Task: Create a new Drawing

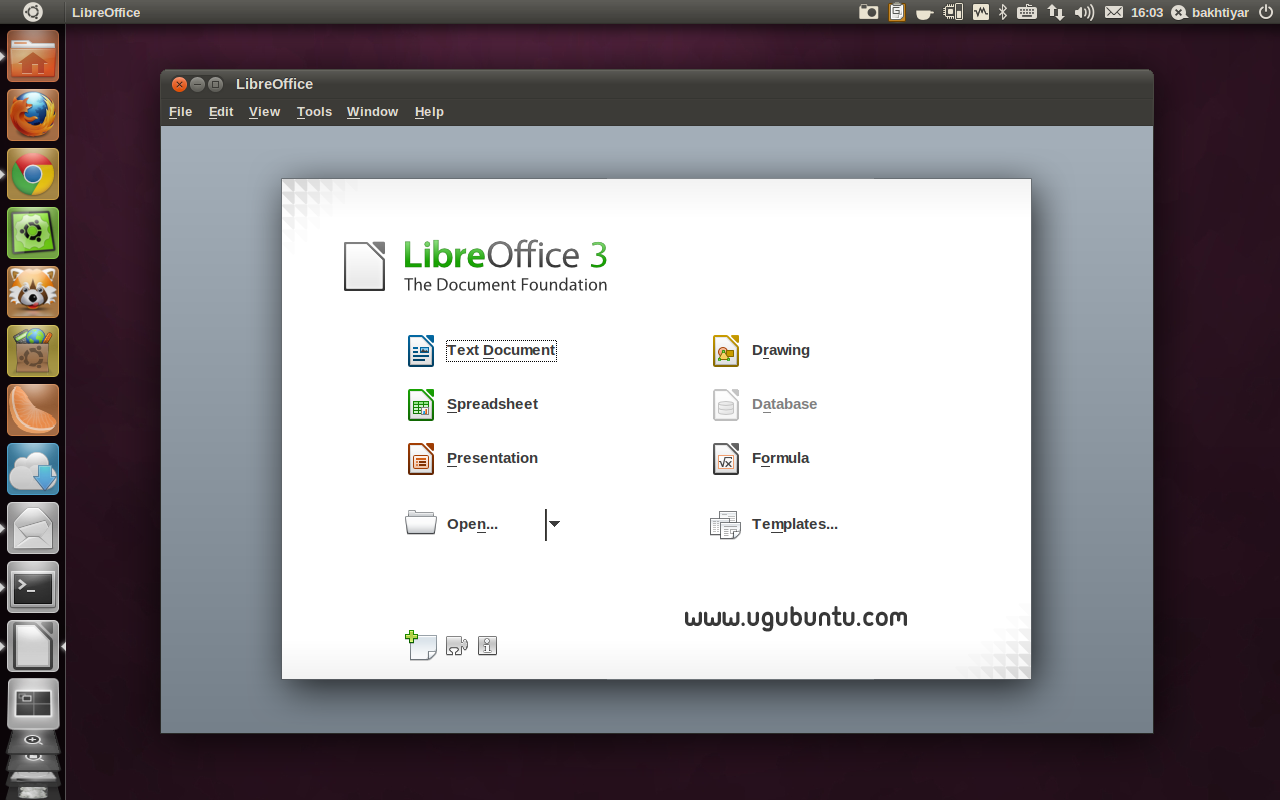Action: coord(781,350)
